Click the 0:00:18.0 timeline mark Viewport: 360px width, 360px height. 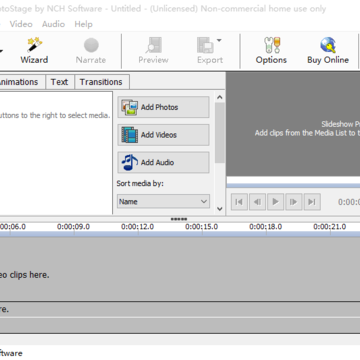pyautogui.click(x=266, y=227)
